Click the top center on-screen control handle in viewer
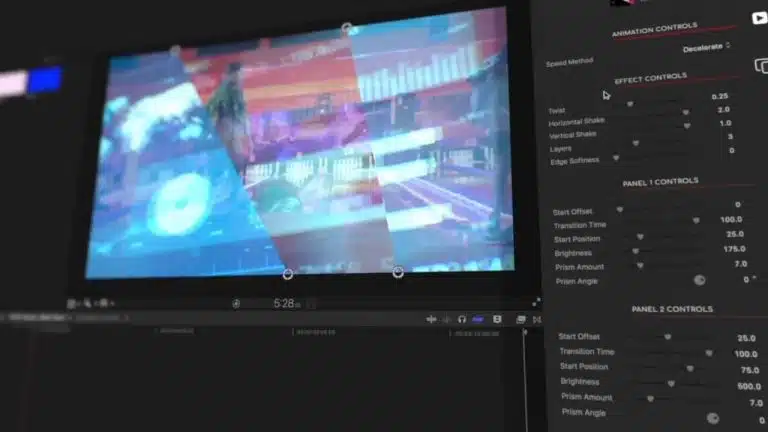This screenshot has height=432, width=768. (x=346, y=27)
